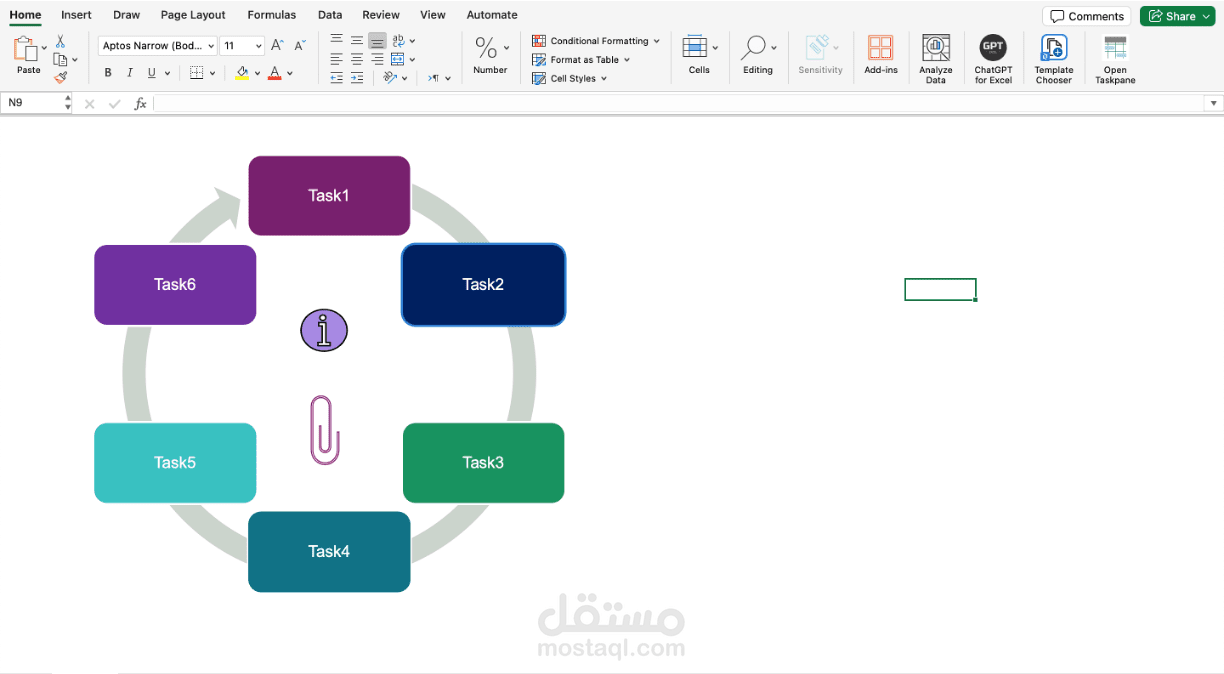This screenshot has height=674, width=1224.
Task: Increase font size with the larger A icon
Action: point(278,46)
